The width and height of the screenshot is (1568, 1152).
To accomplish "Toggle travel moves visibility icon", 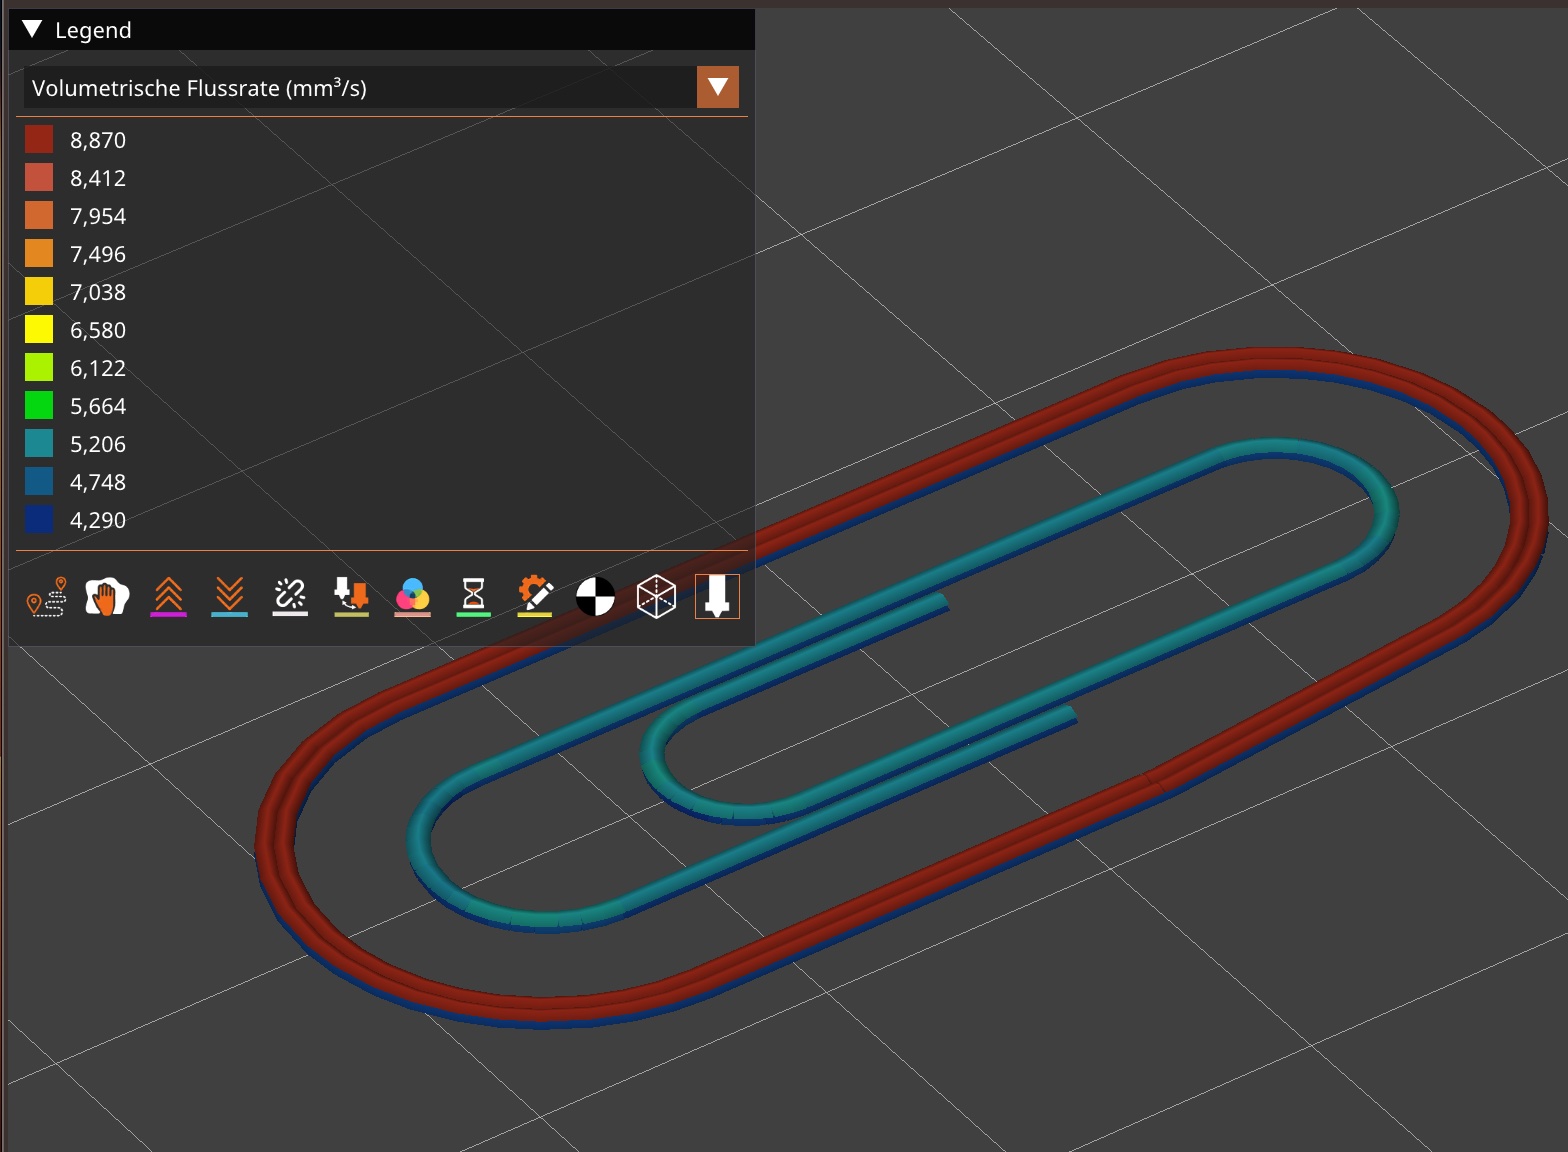I will 46,597.
